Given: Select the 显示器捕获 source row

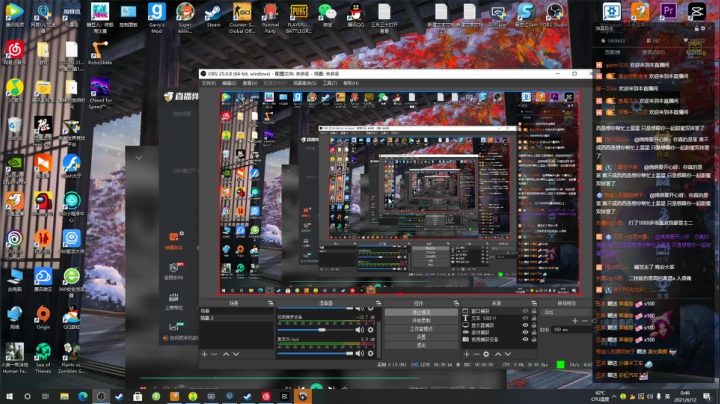Looking at the screenshot, I should click(x=498, y=325).
